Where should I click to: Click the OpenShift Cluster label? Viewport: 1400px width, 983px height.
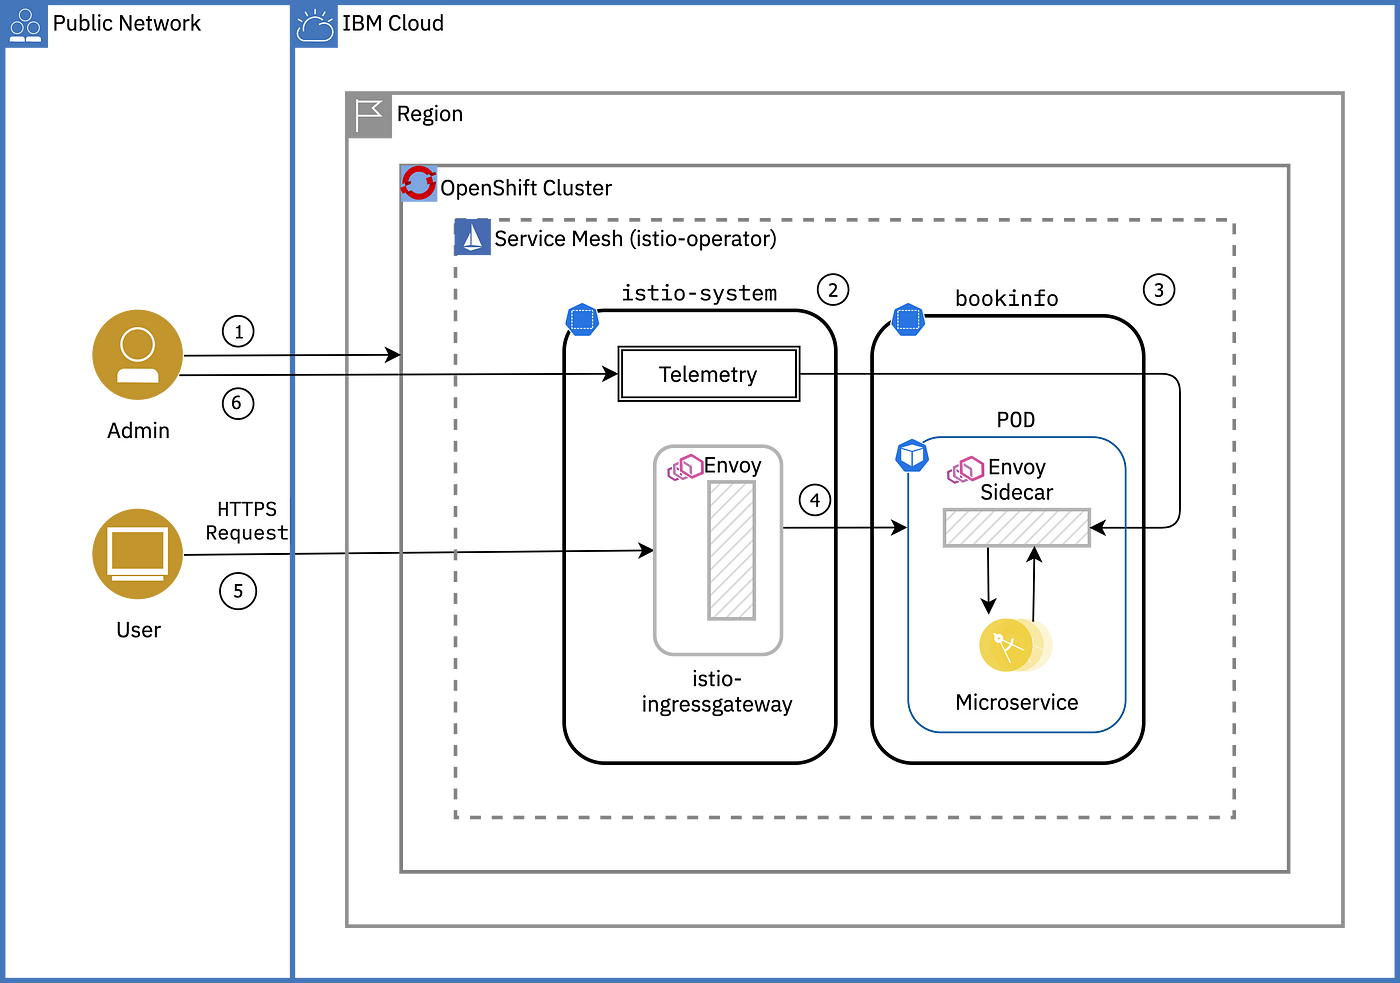pyautogui.click(x=526, y=188)
